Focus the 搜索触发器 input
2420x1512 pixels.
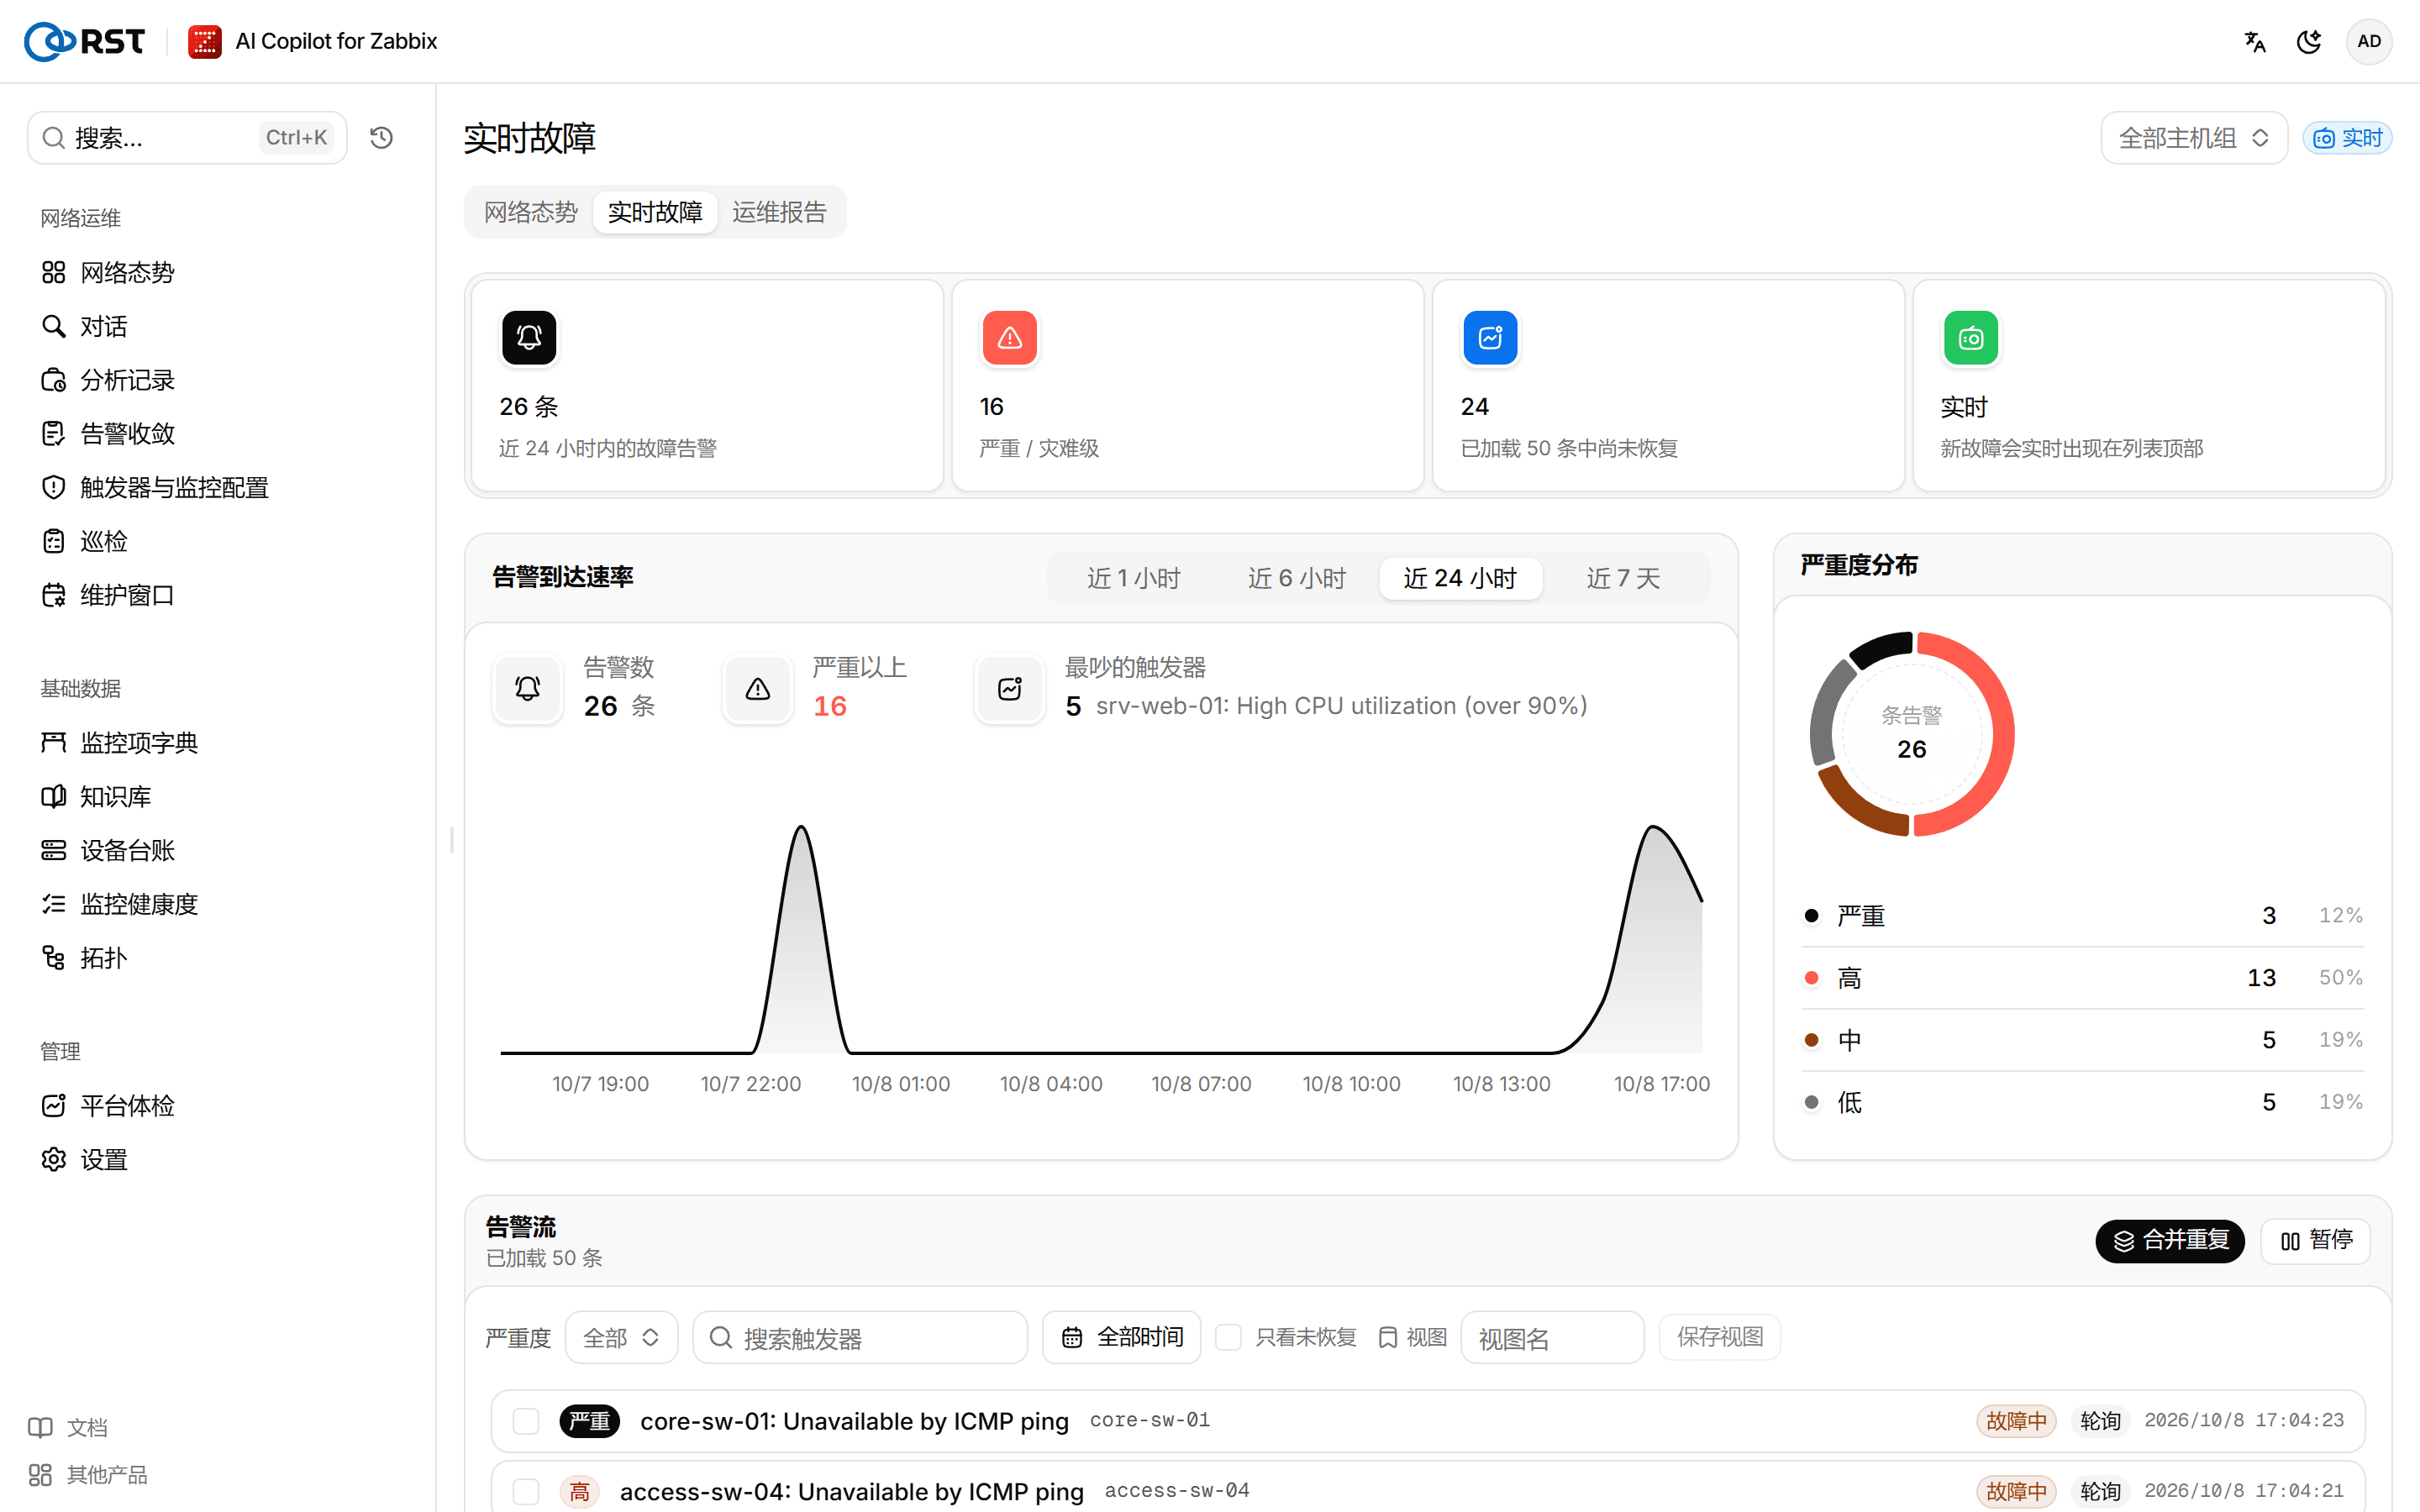[x=860, y=1338]
